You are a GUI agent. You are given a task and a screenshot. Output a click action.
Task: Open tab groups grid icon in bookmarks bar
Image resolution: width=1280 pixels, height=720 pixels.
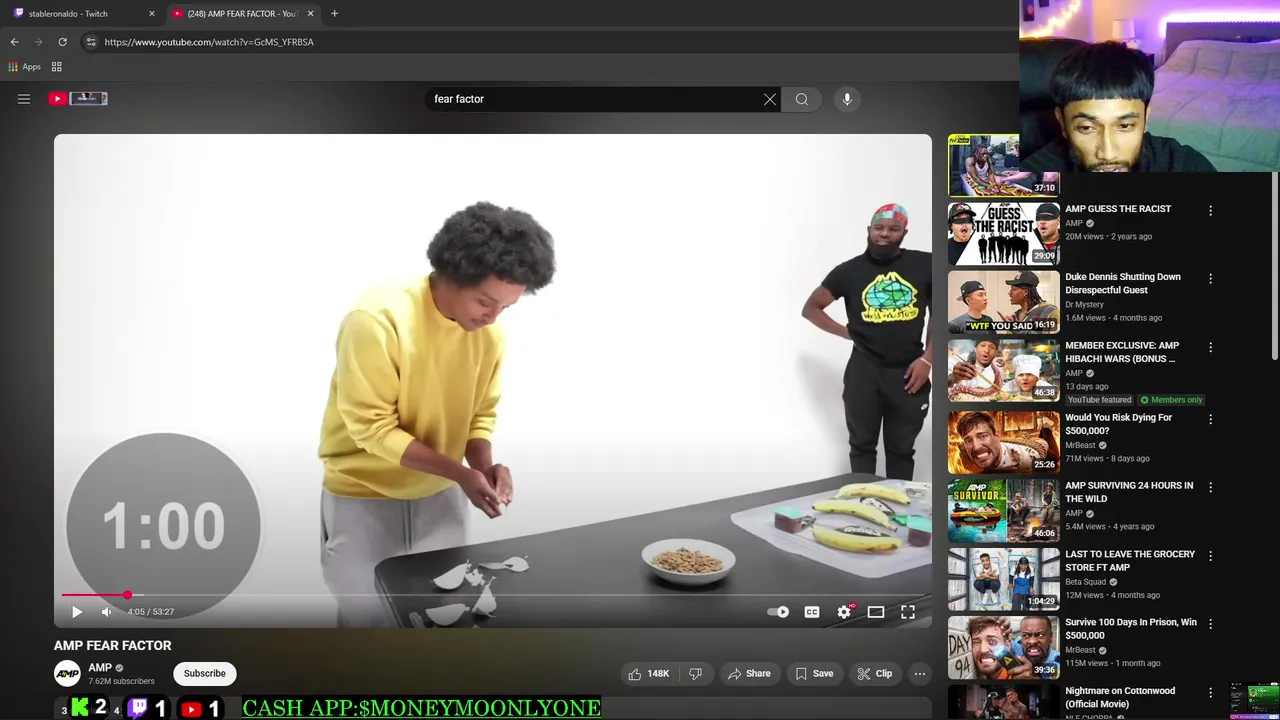(57, 67)
